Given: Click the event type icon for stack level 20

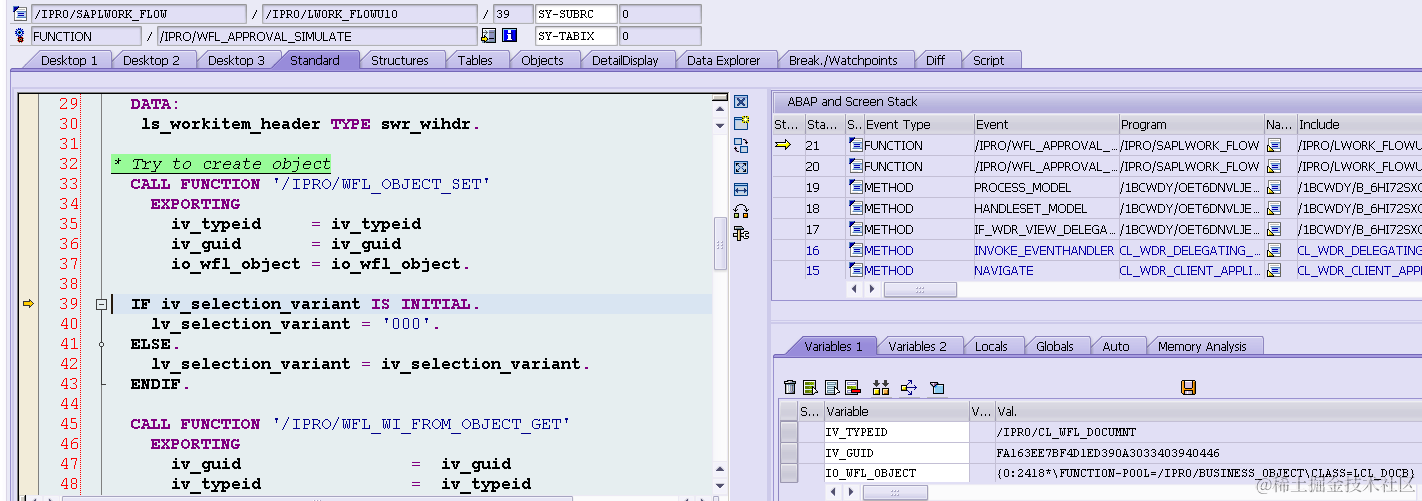Looking at the screenshot, I should coord(856,166).
